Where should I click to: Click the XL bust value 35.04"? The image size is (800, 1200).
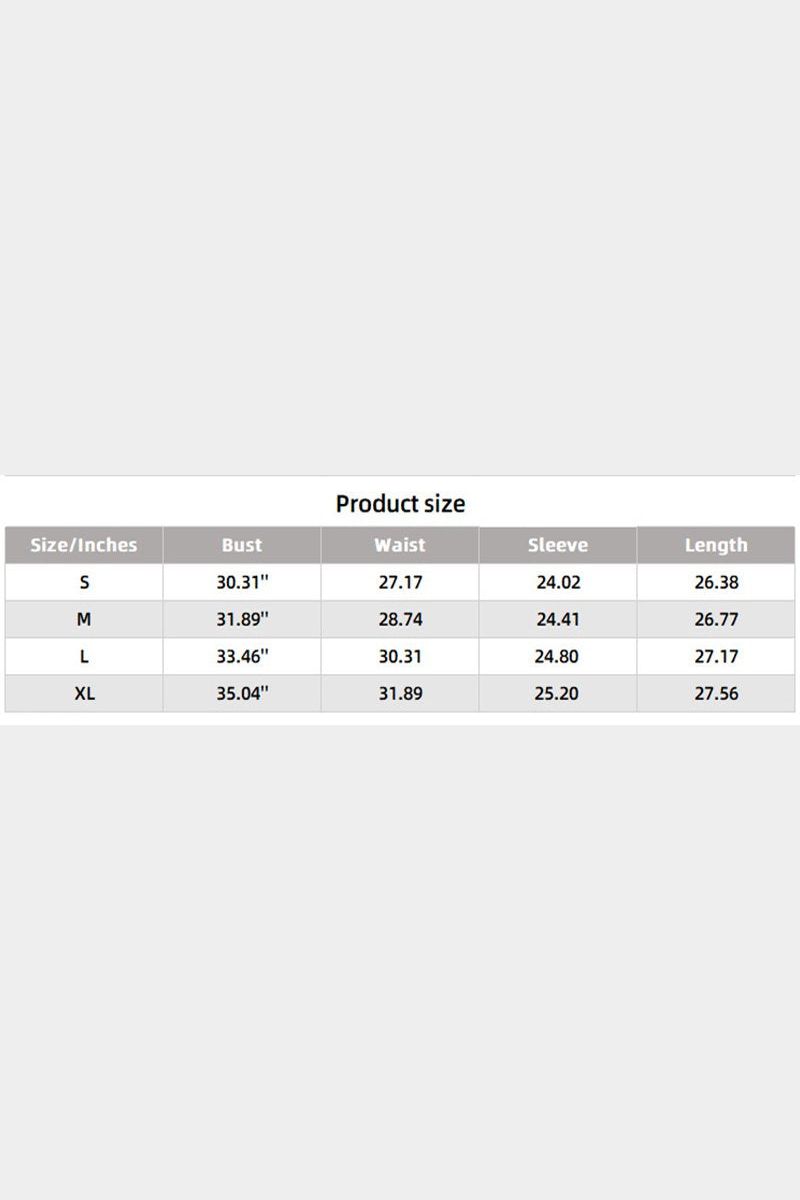pos(242,693)
